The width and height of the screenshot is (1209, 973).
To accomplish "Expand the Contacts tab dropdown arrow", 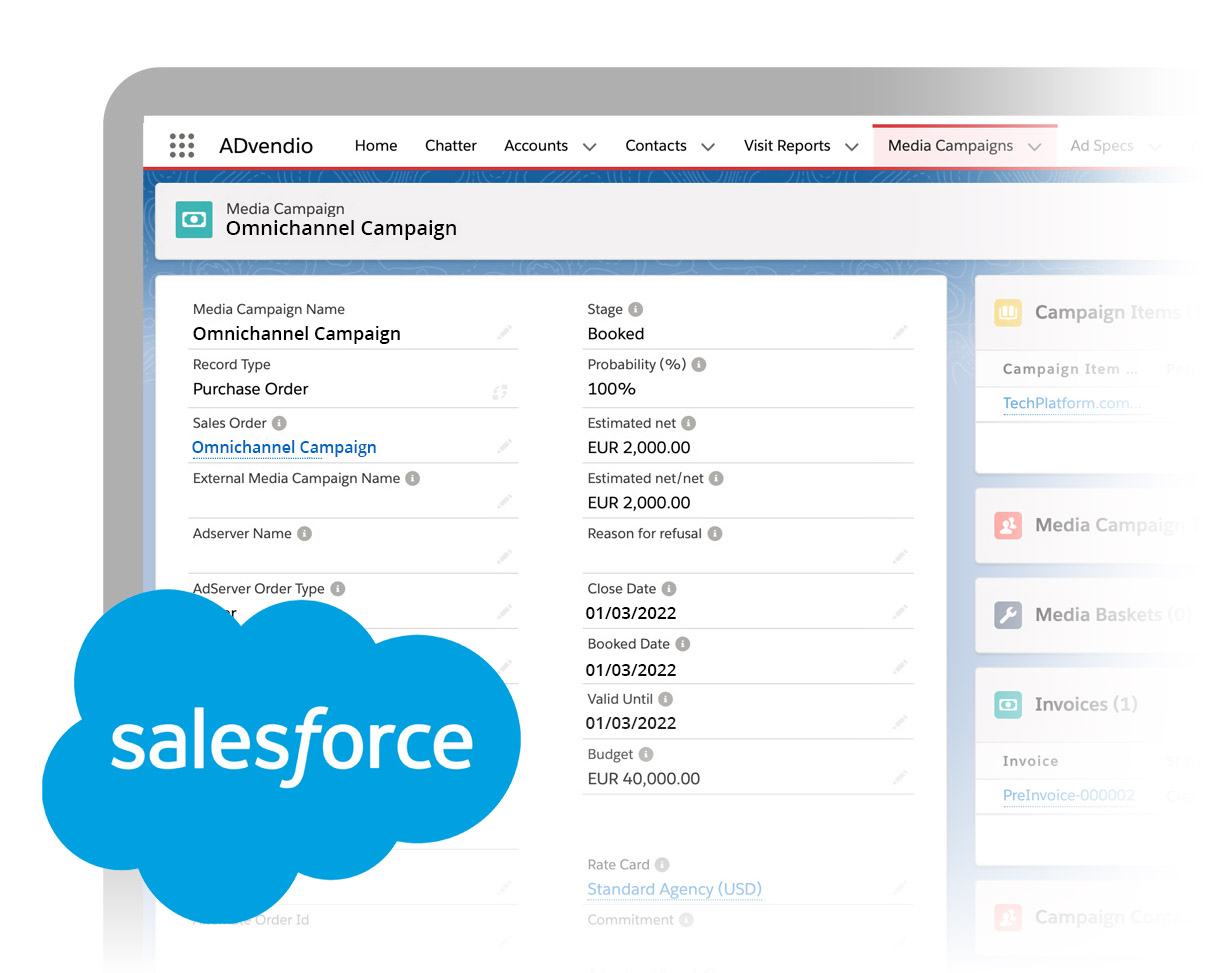I will click(708, 147).
